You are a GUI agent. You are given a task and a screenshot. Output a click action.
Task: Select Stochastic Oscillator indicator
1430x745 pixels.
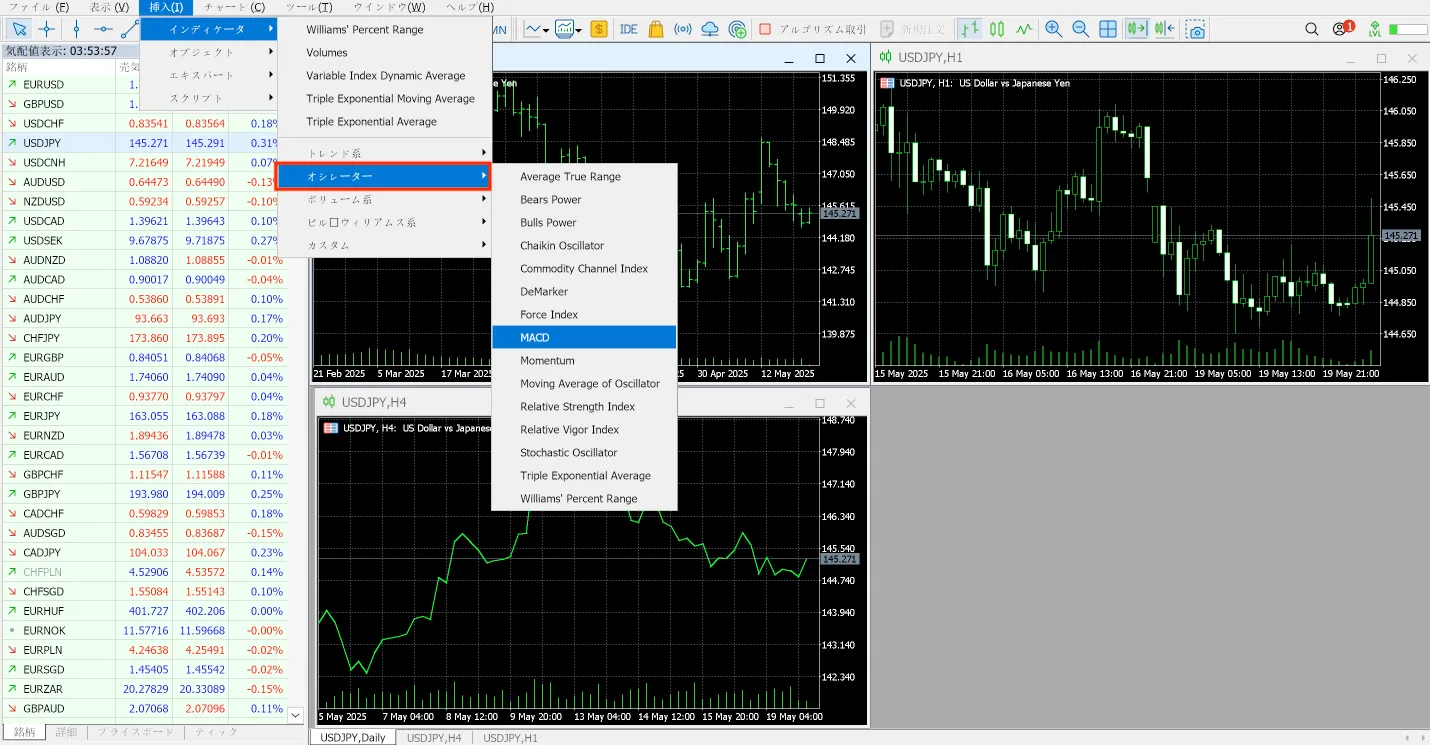(x=584, y=452)
